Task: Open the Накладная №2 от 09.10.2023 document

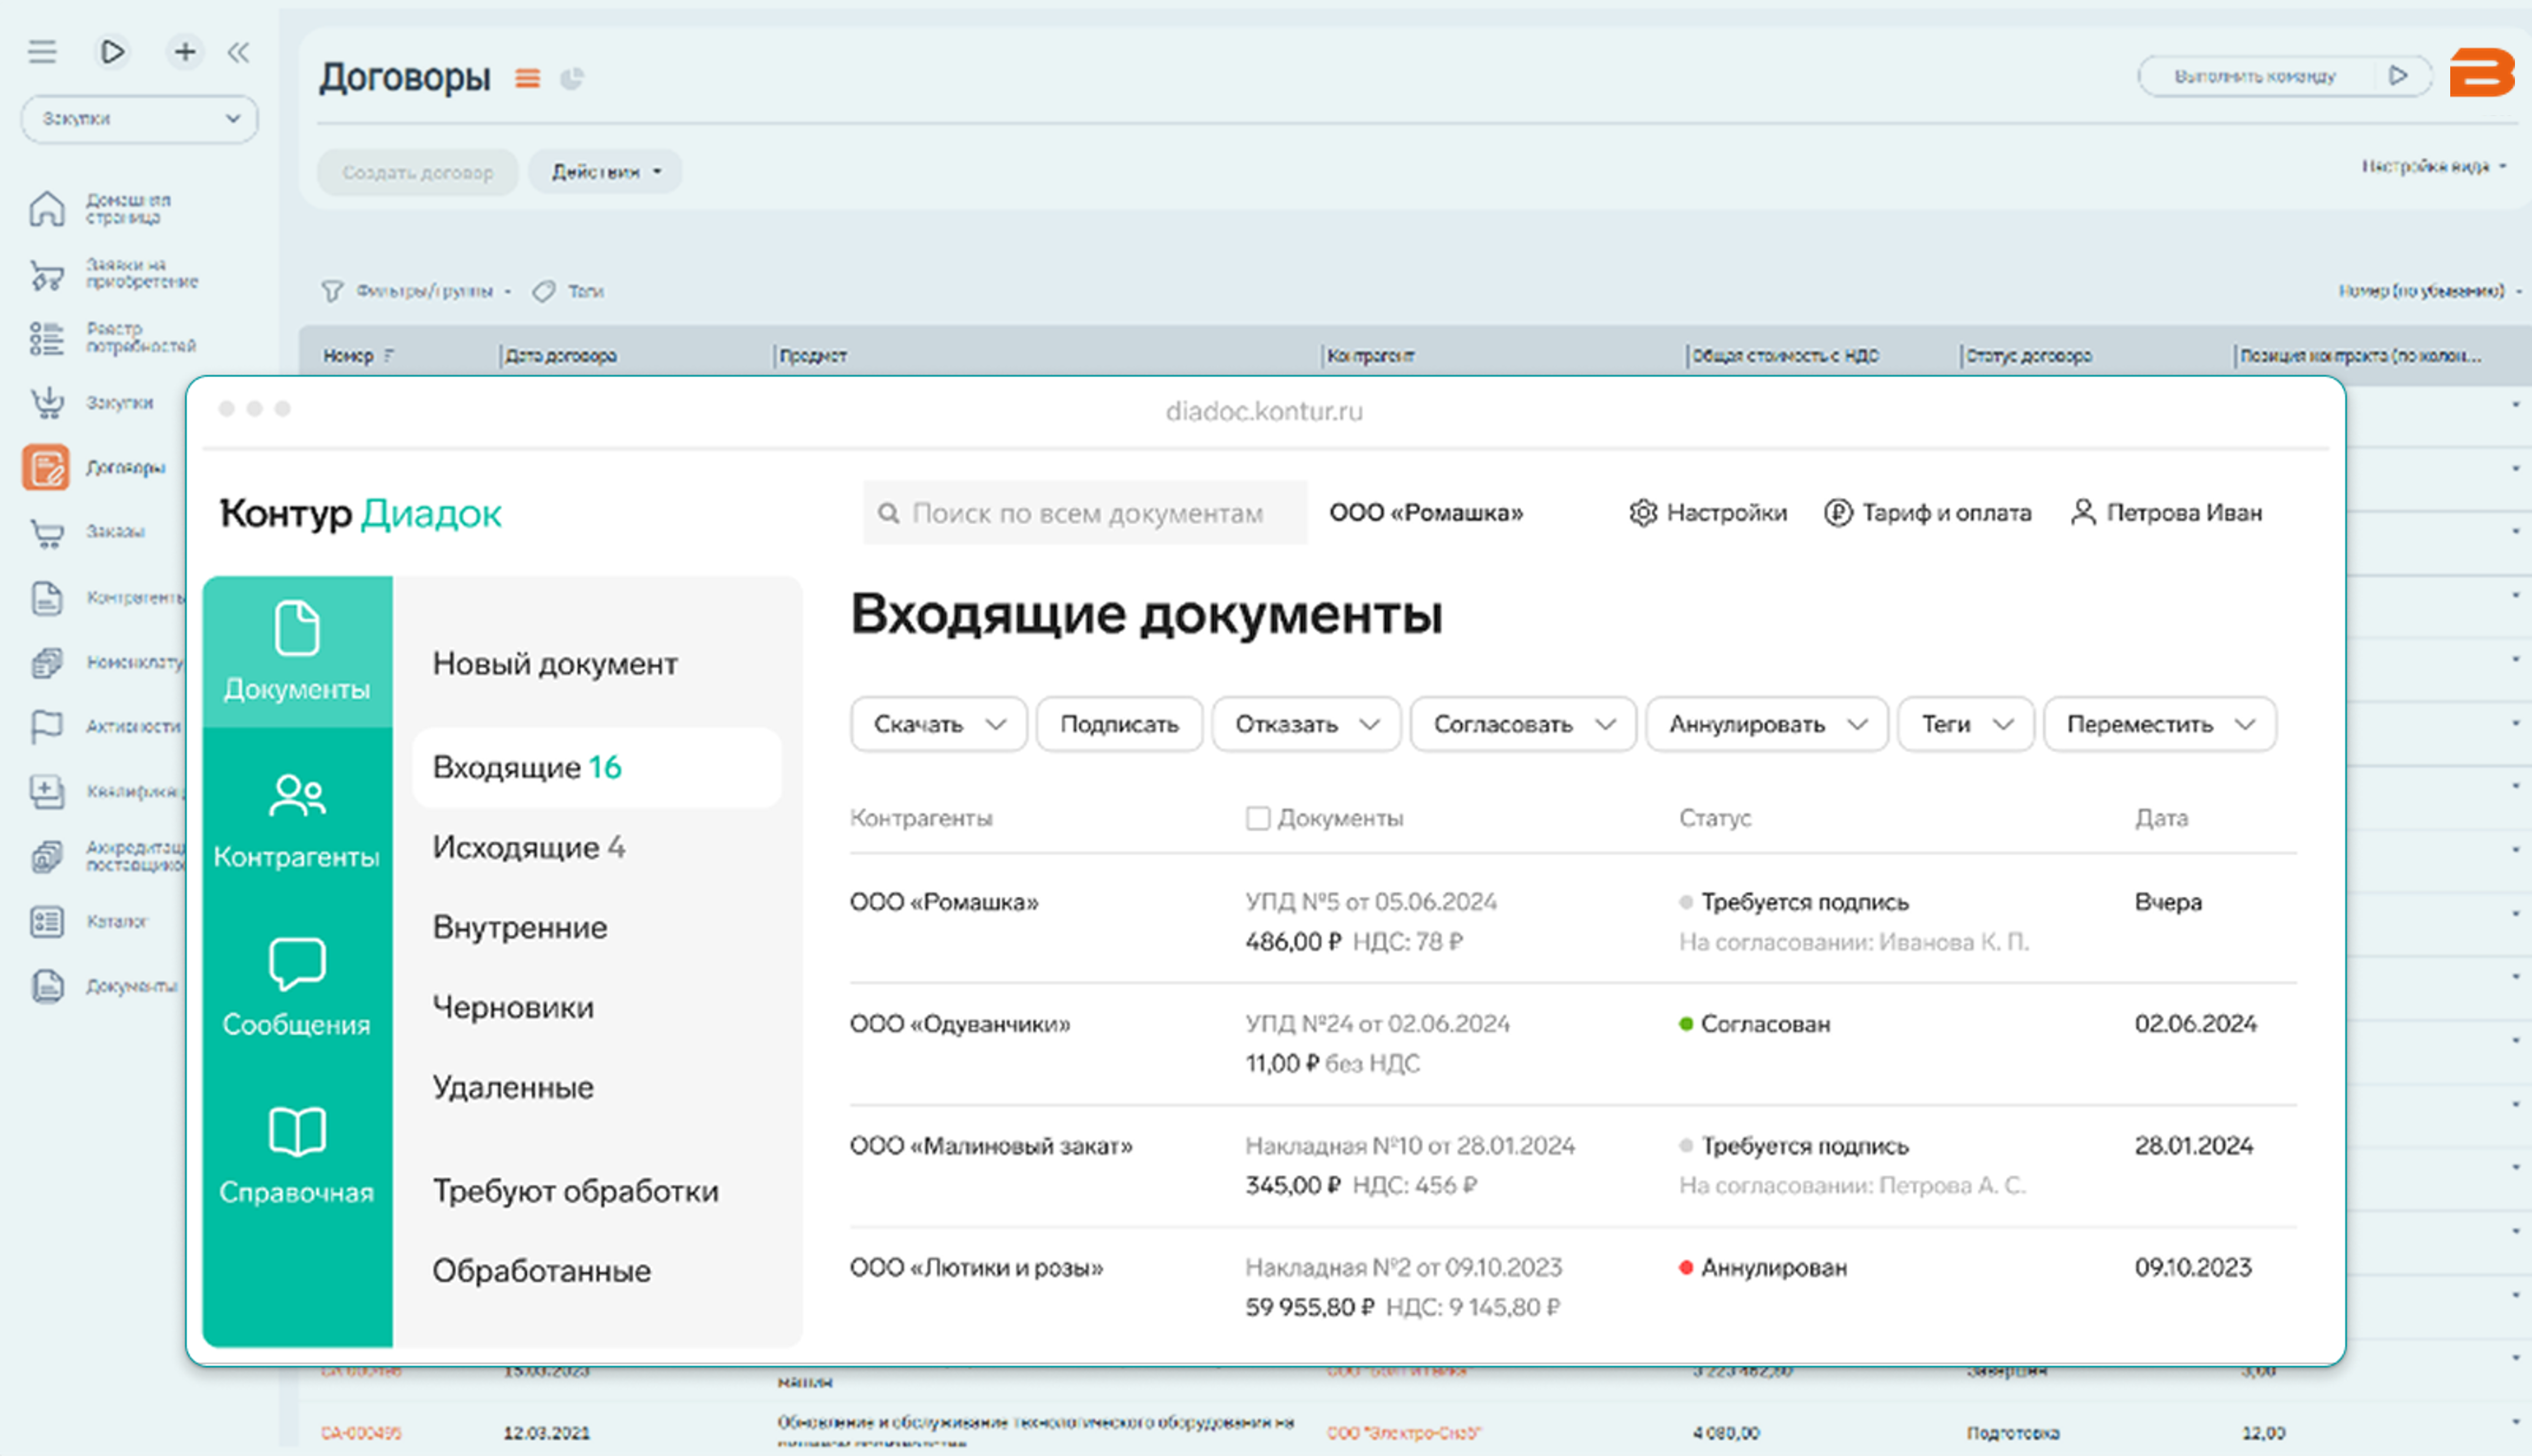Action: point(1403,1268)
